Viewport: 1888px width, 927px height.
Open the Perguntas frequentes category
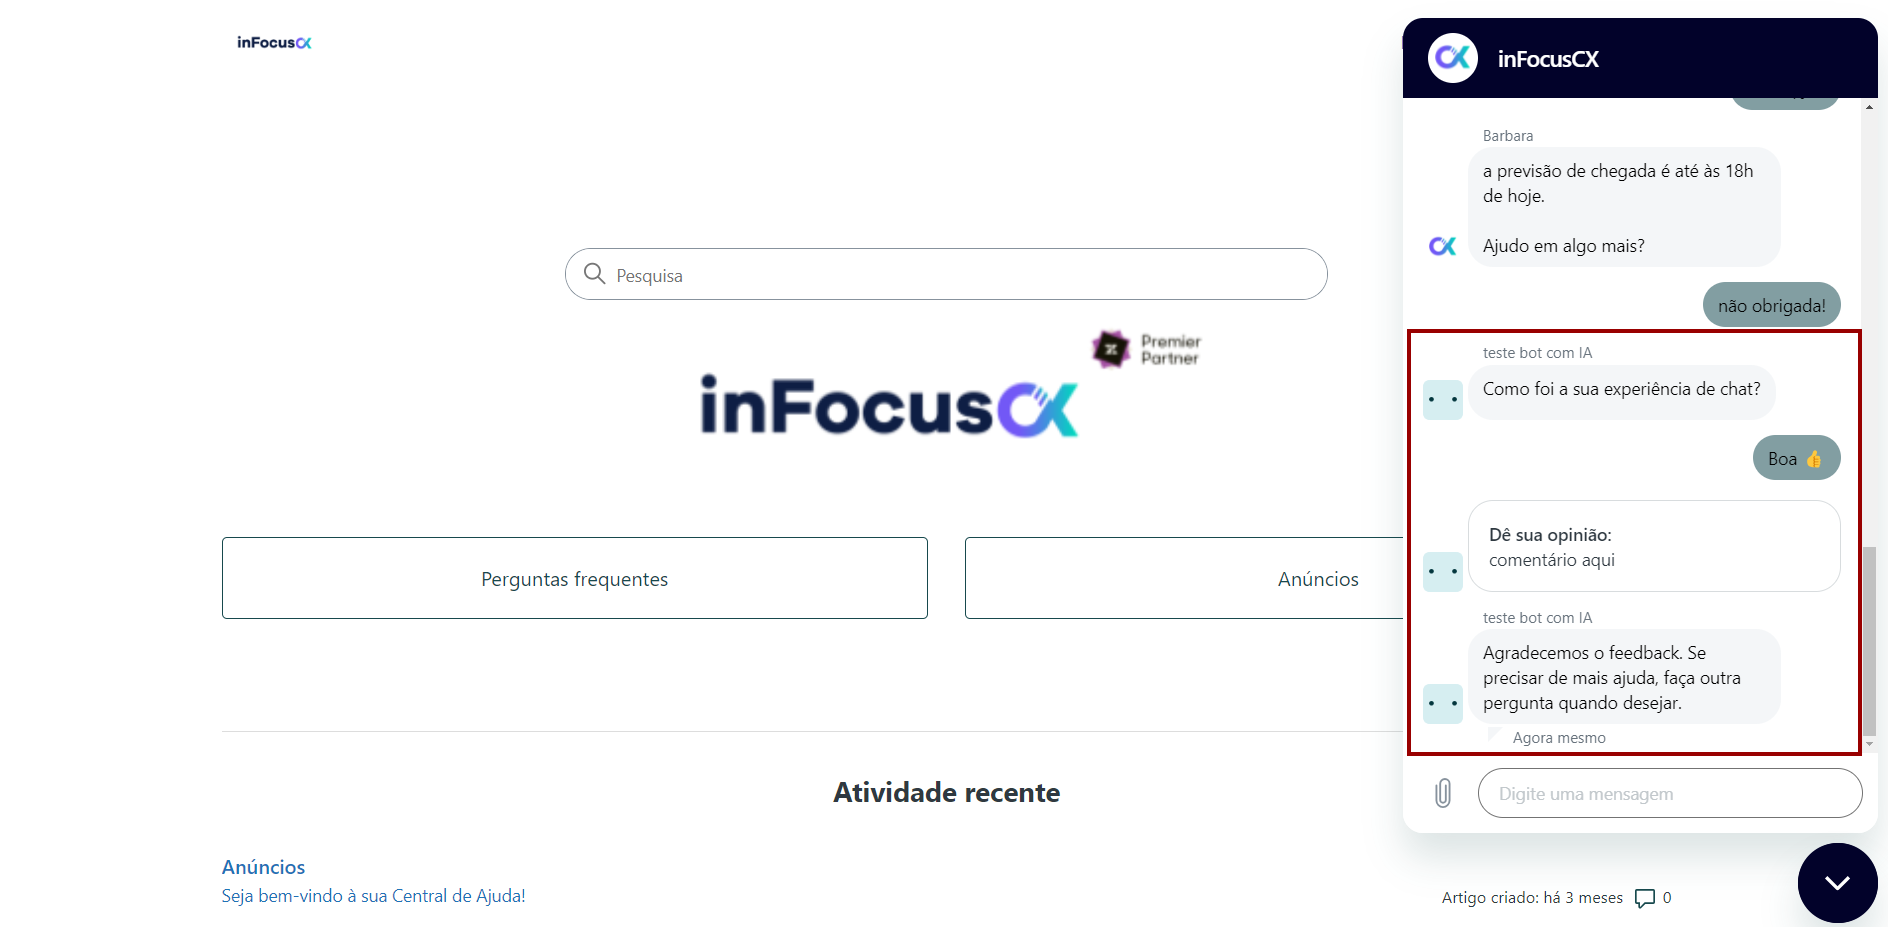coord(574,578)
